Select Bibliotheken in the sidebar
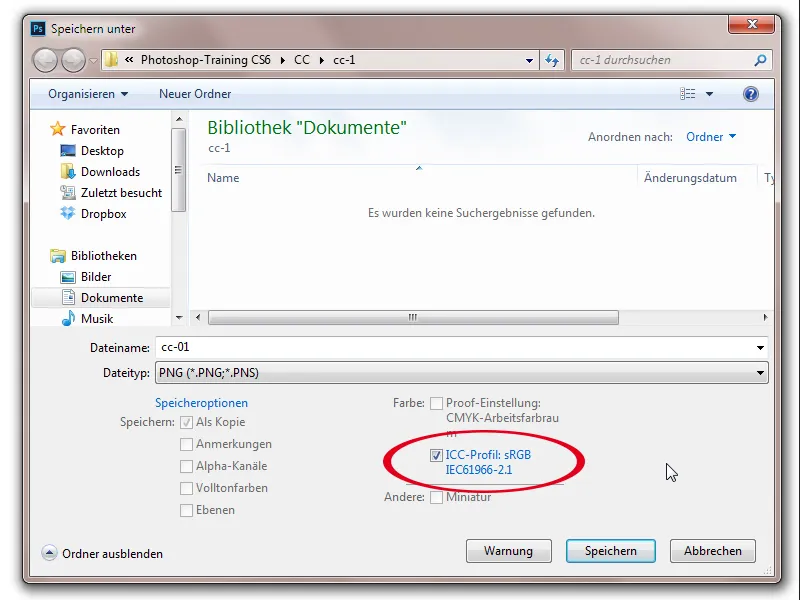Image resolution: width=800 pixels, height=600 pixels. pos(93,256)
